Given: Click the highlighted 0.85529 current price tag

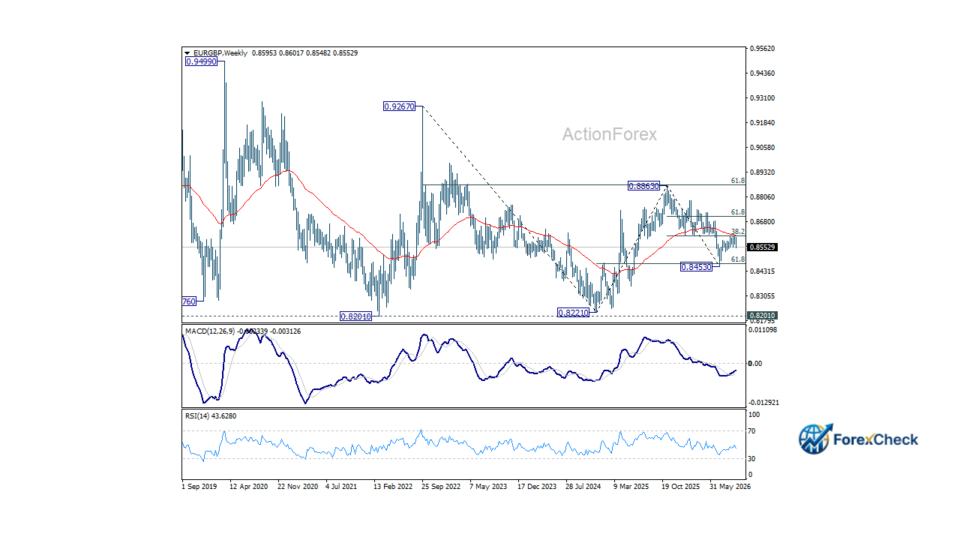Looking at the screenshot, I should coord(762,247).
